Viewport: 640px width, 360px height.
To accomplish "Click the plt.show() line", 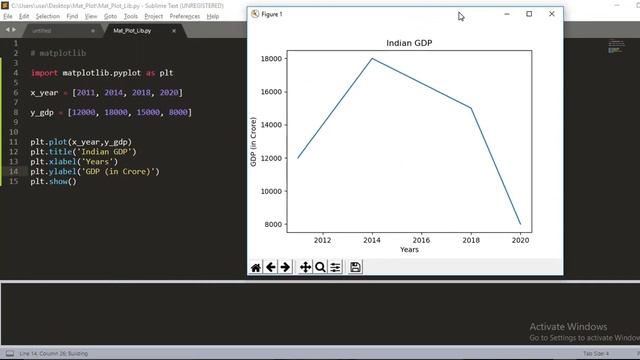I will 53,181.
